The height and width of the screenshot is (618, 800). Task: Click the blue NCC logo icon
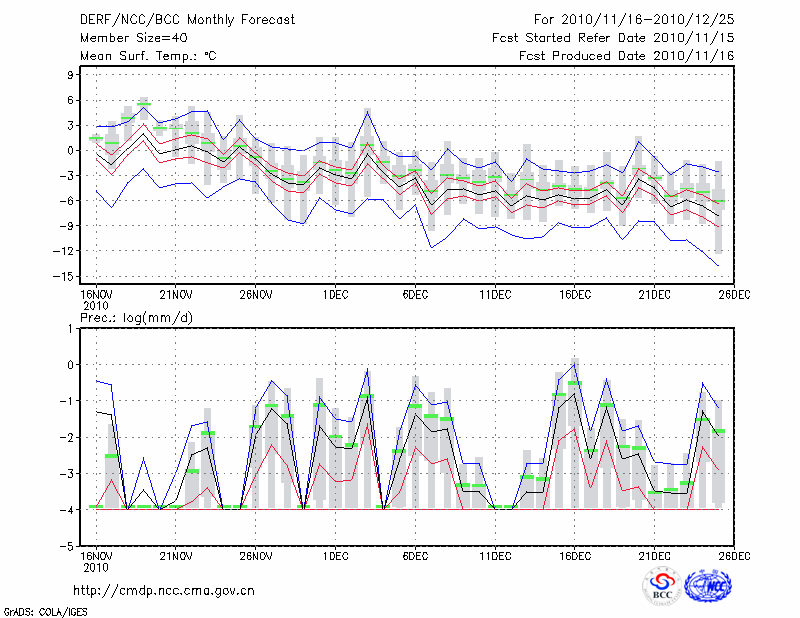(707, 586)
